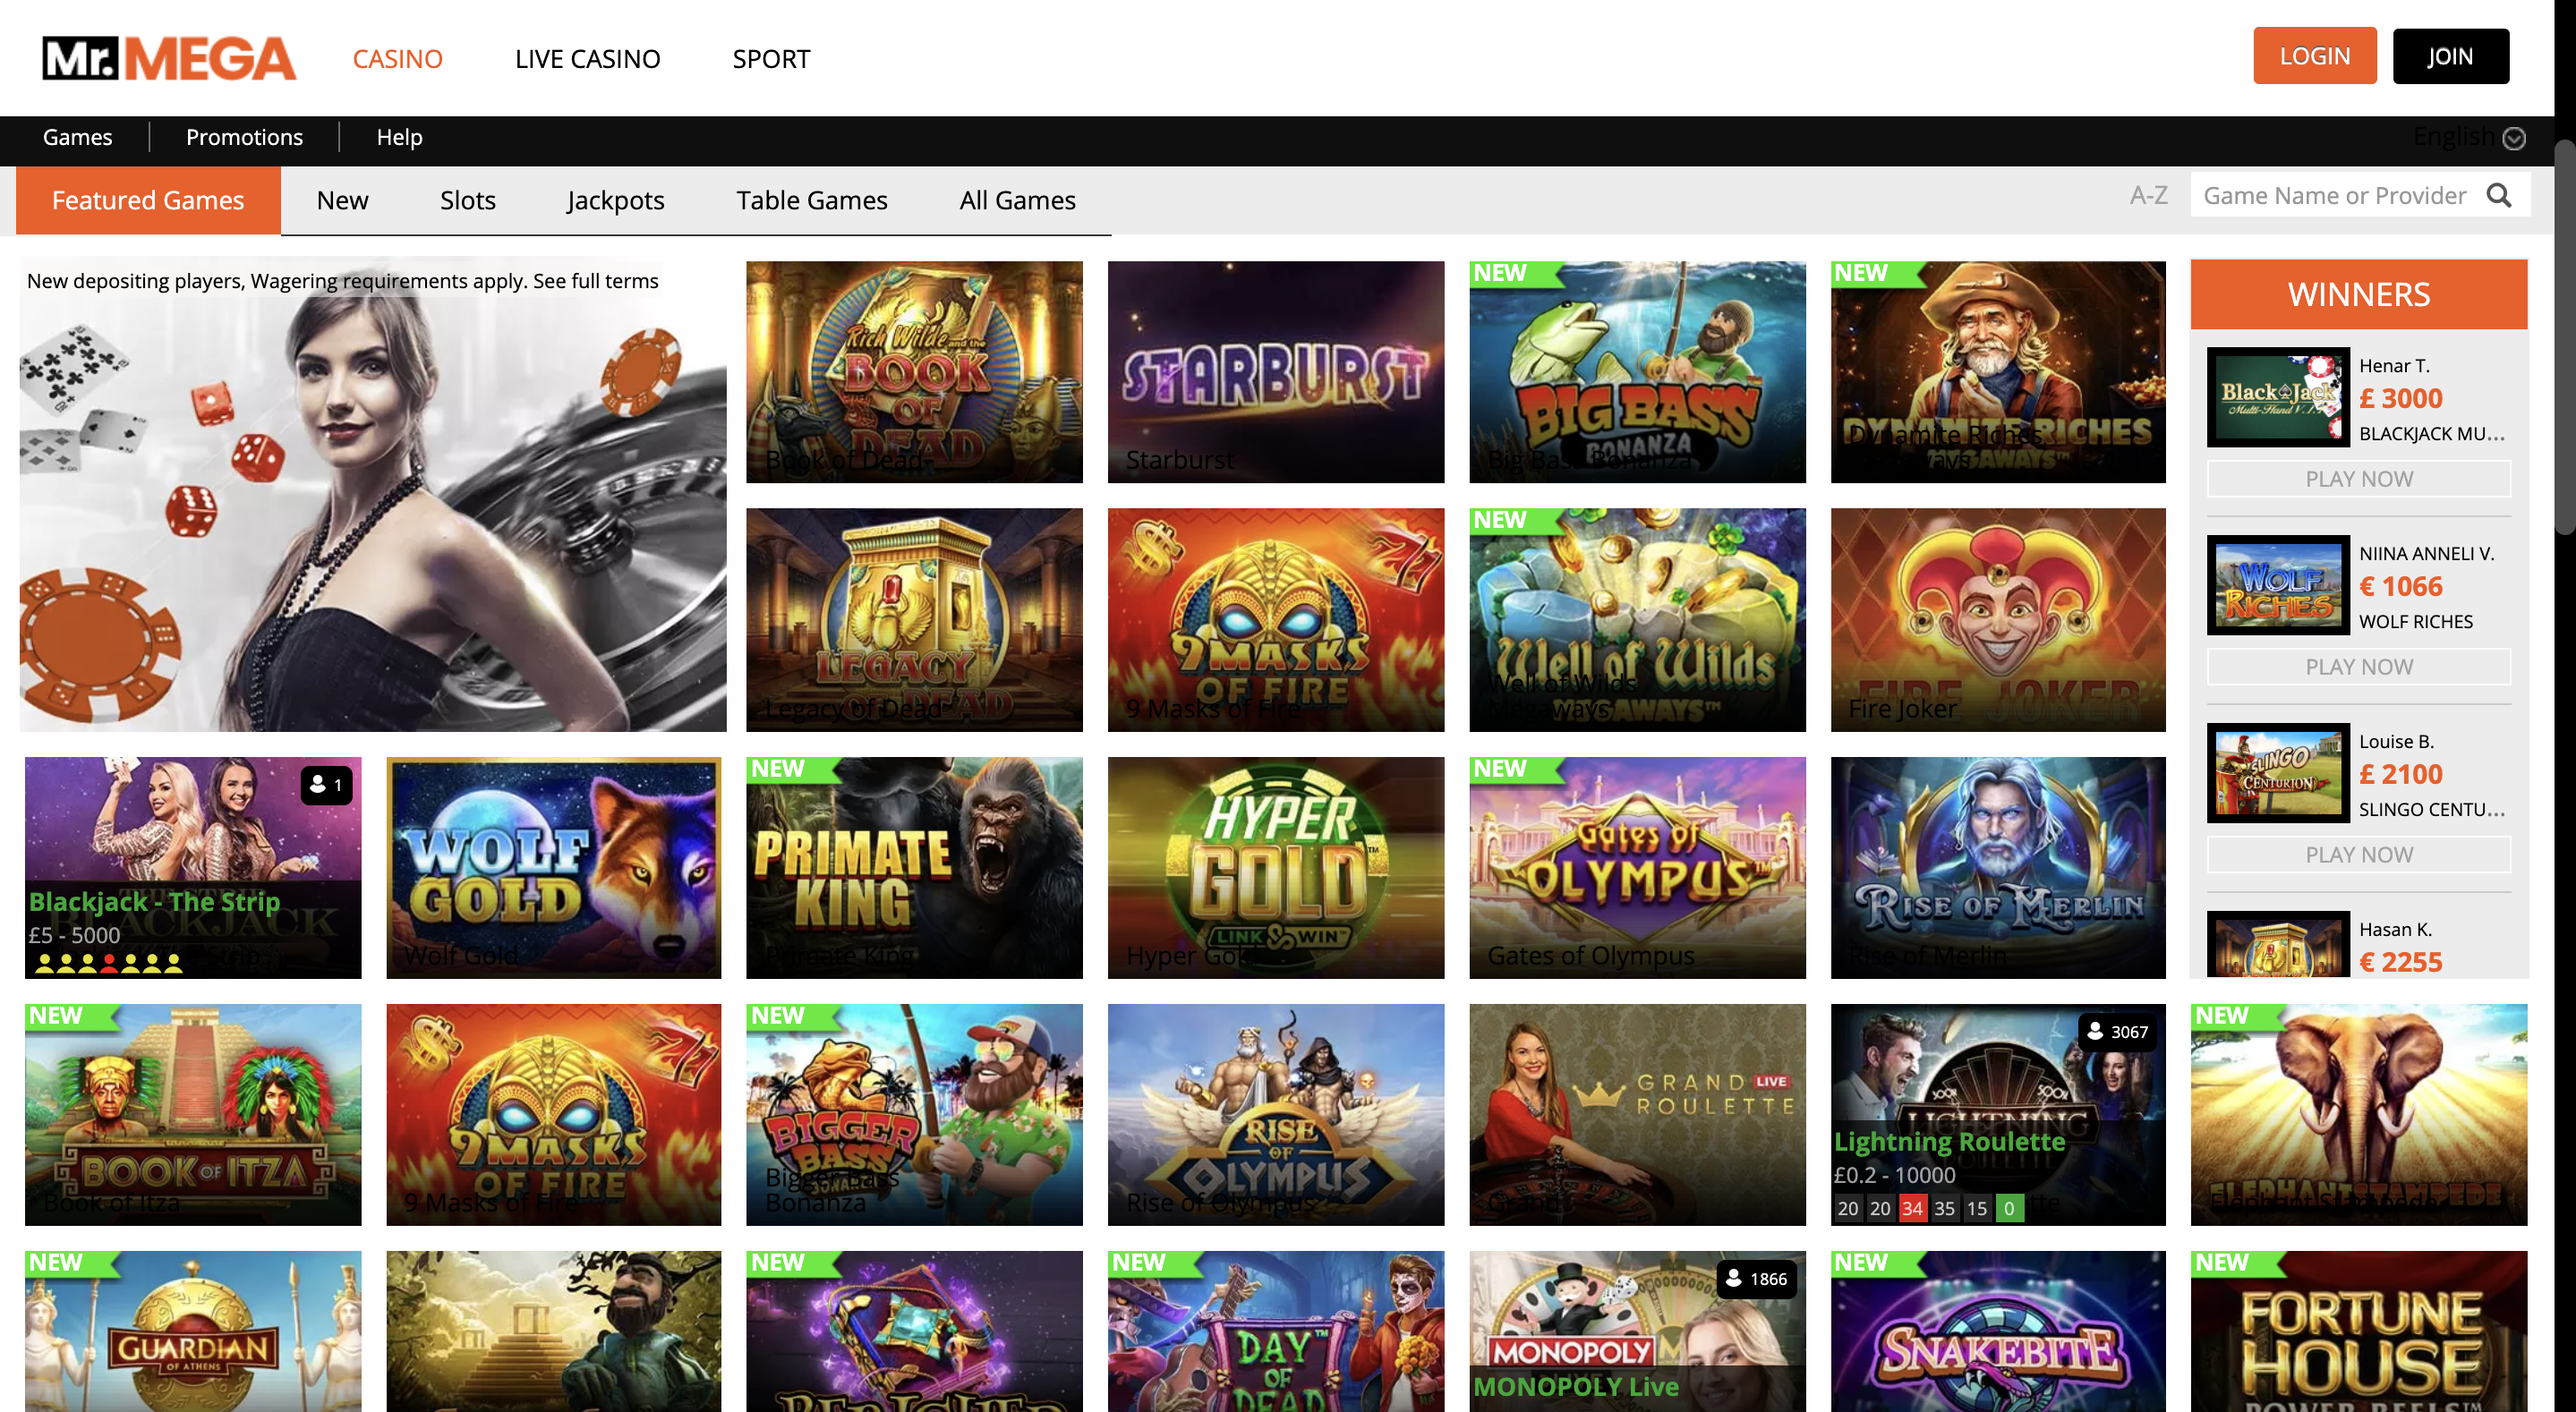This screenshot has width=2576, height=1412.
Task: Click the welcome promo banner image
Action: tap(373, 496)
